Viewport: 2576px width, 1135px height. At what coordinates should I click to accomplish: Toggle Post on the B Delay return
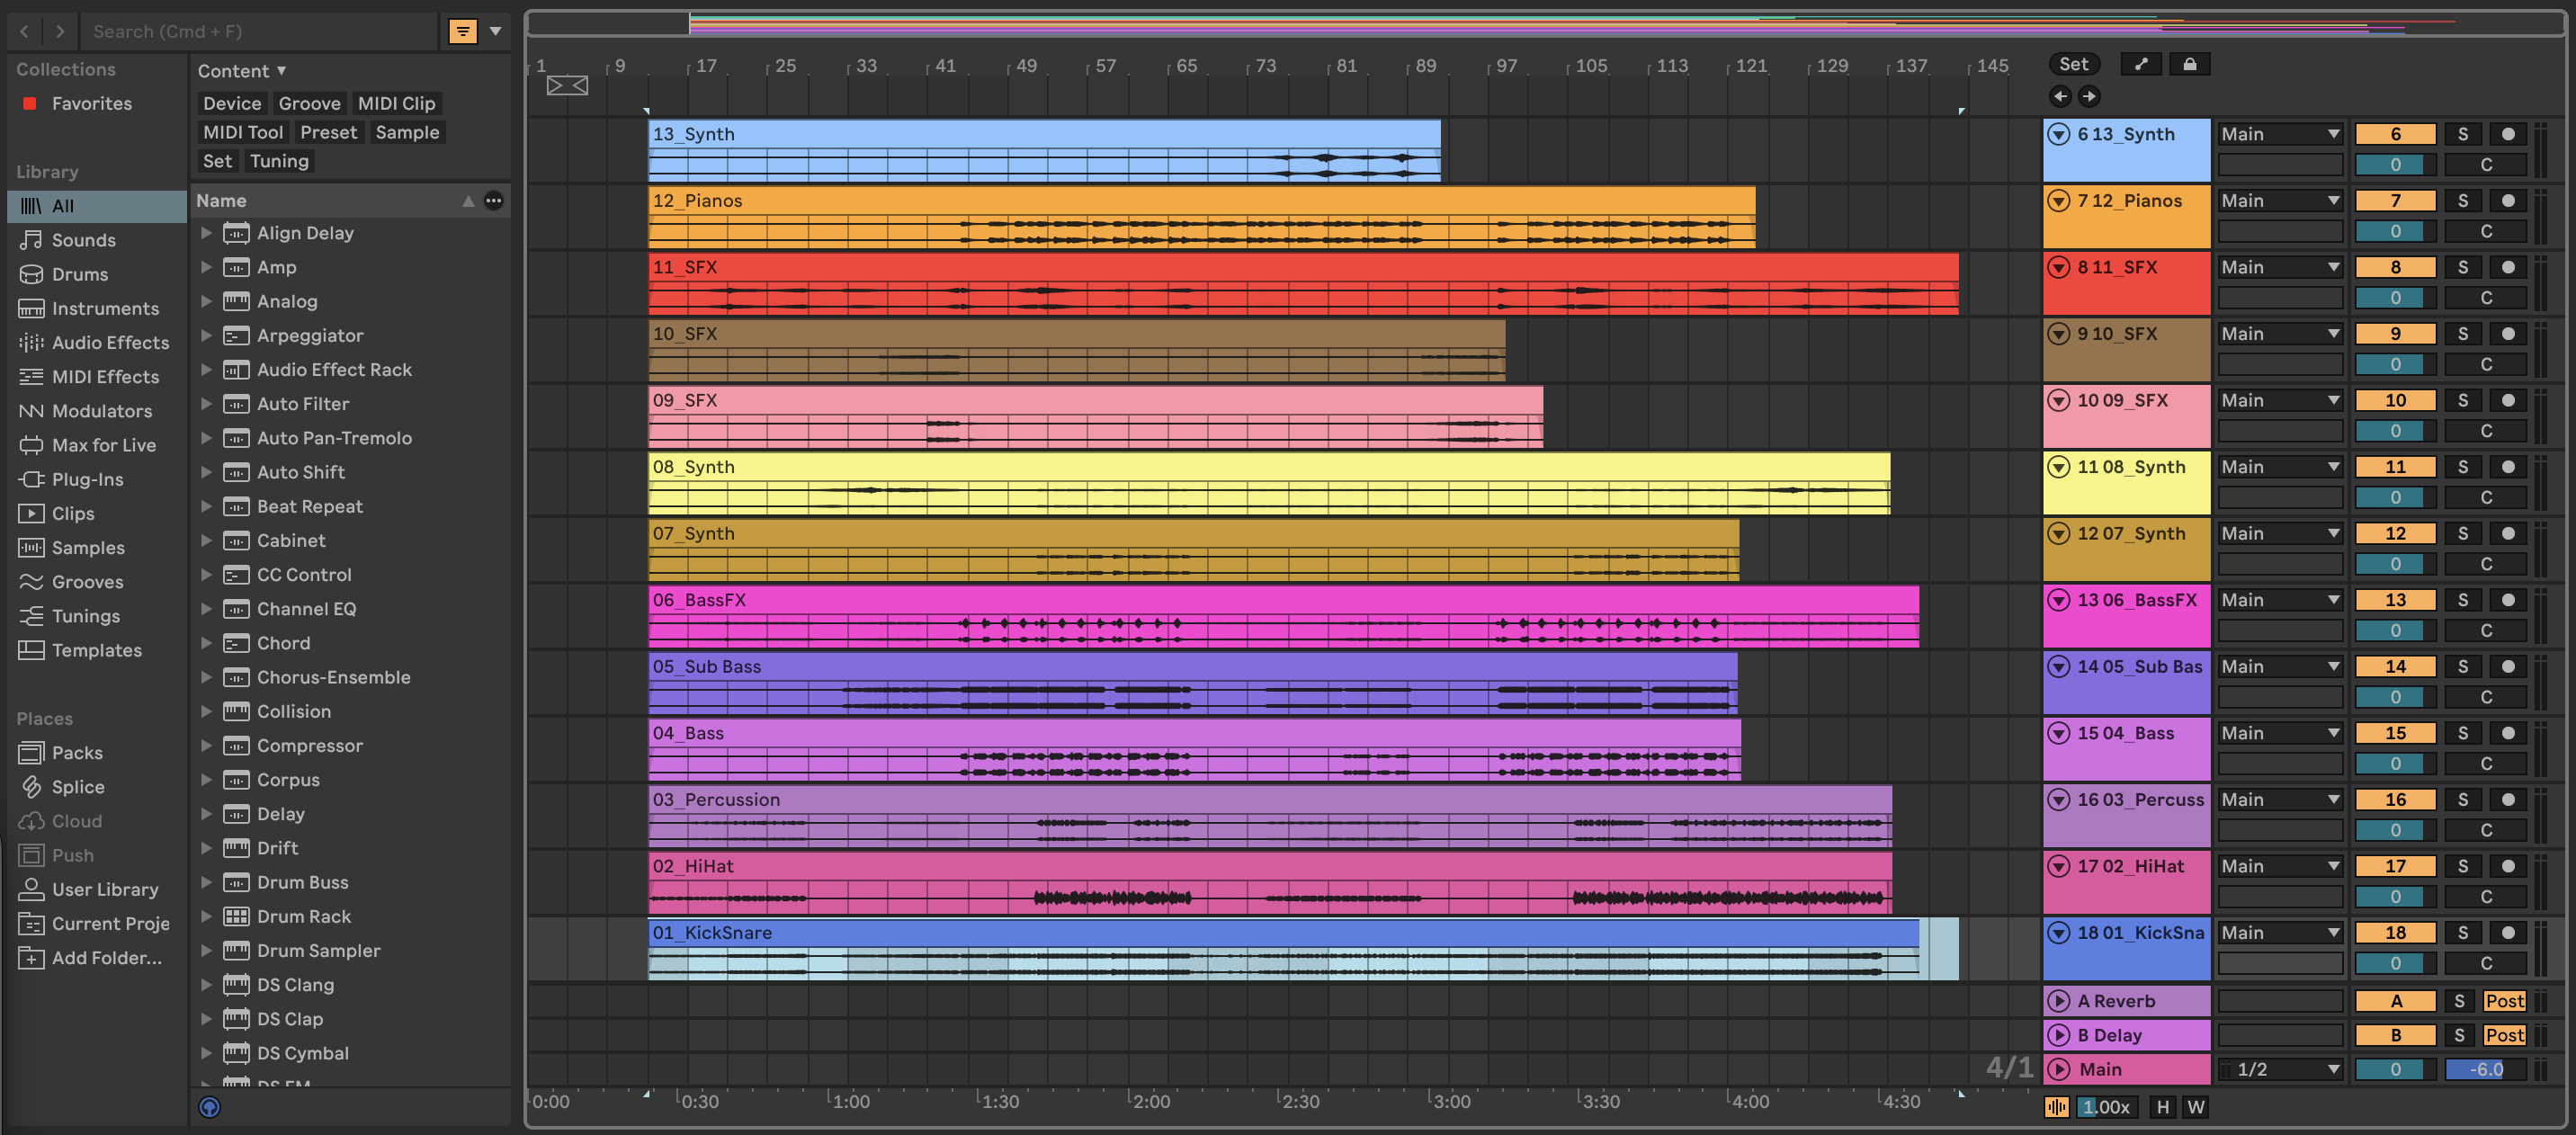click(x=2504, y=1035)
